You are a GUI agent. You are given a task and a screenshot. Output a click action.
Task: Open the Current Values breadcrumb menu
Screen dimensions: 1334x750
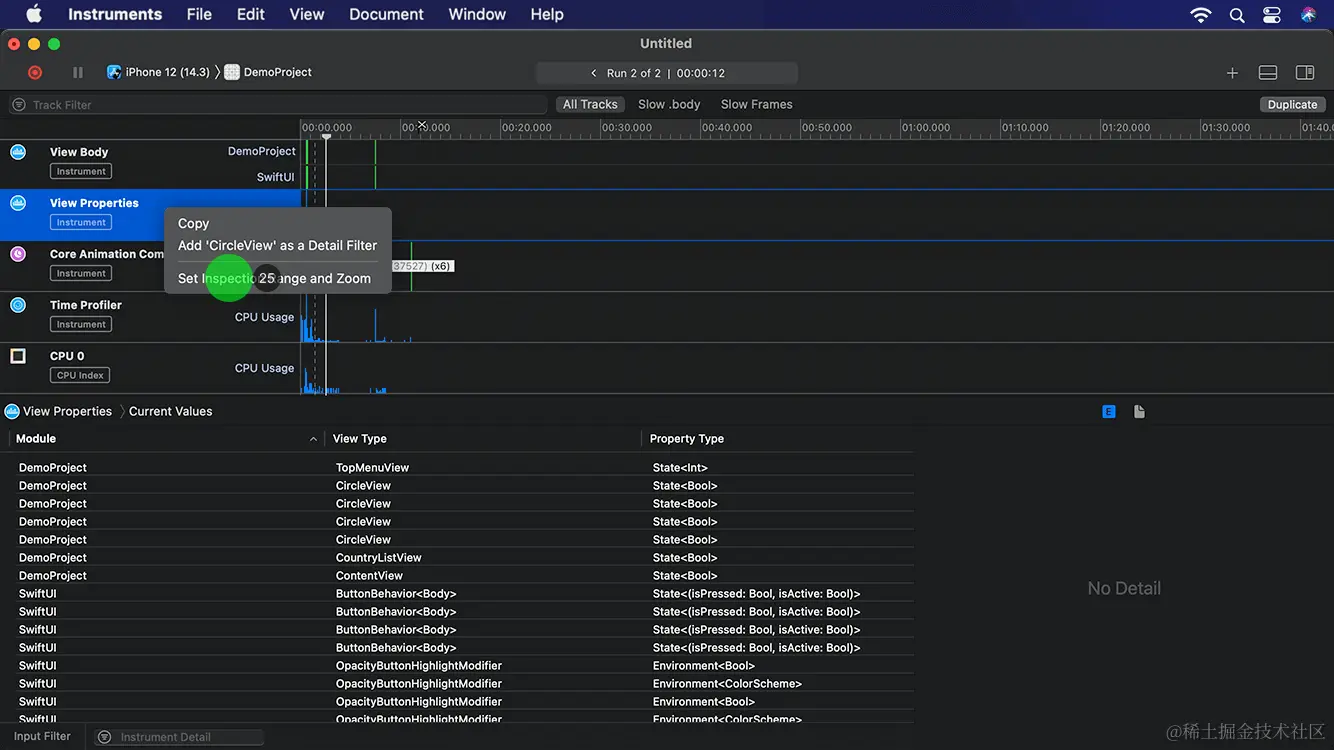[171, 411]
